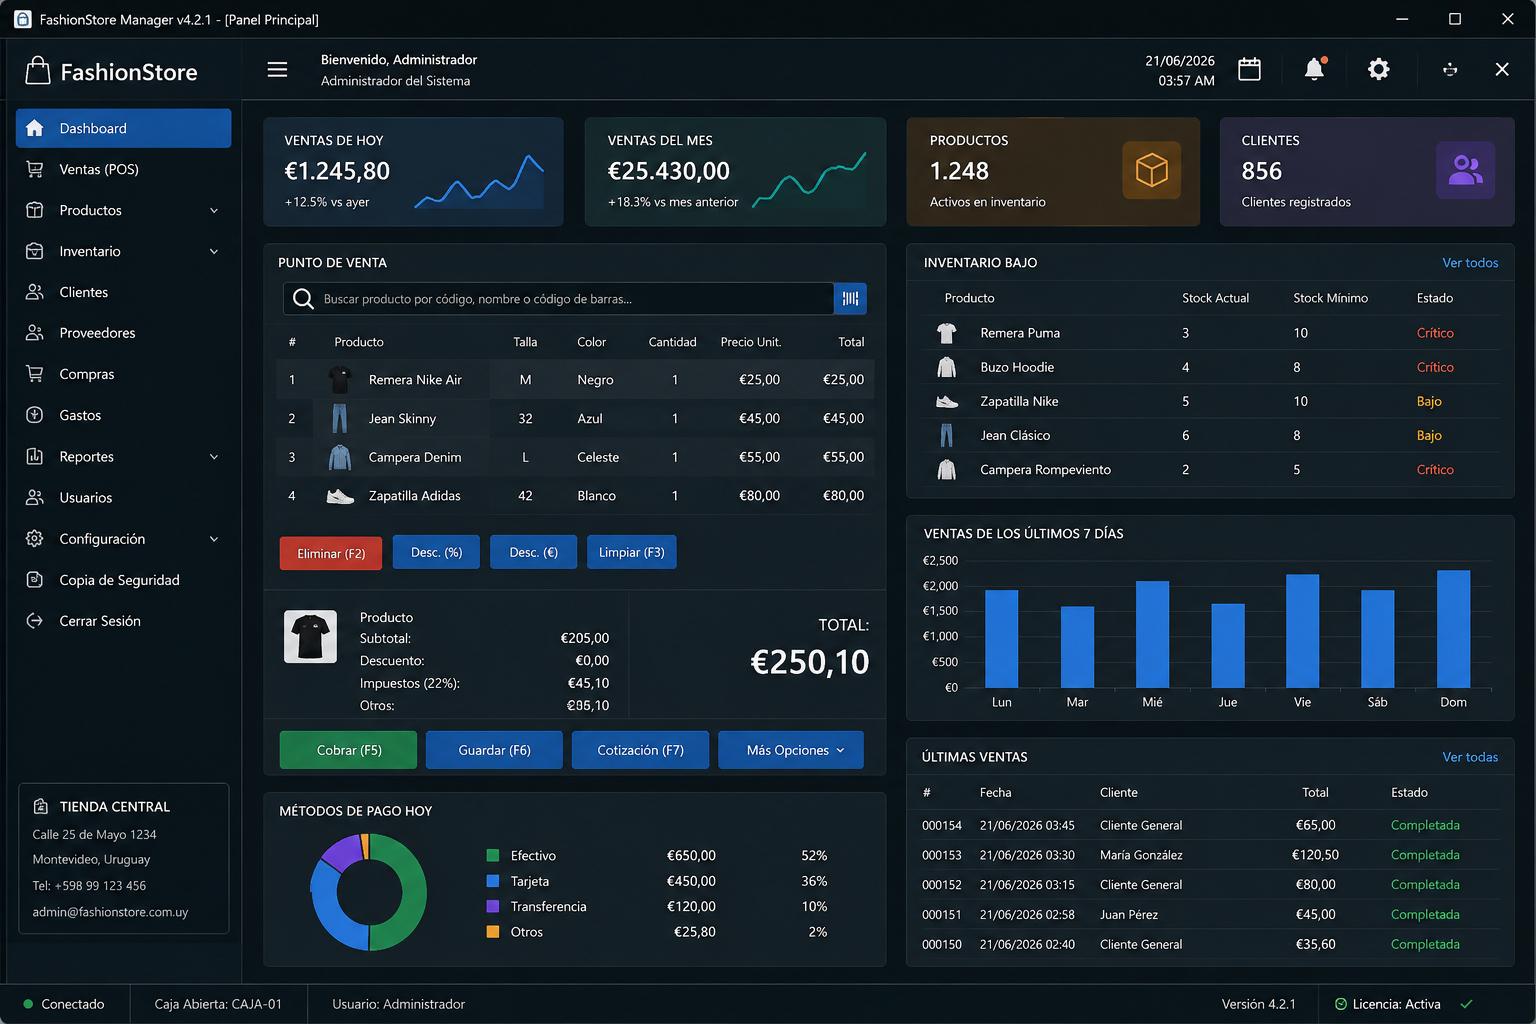Expand the Inventario sidebar chevron
The height and width of the screenshot is (1024, 1536).
pos(214,251)
